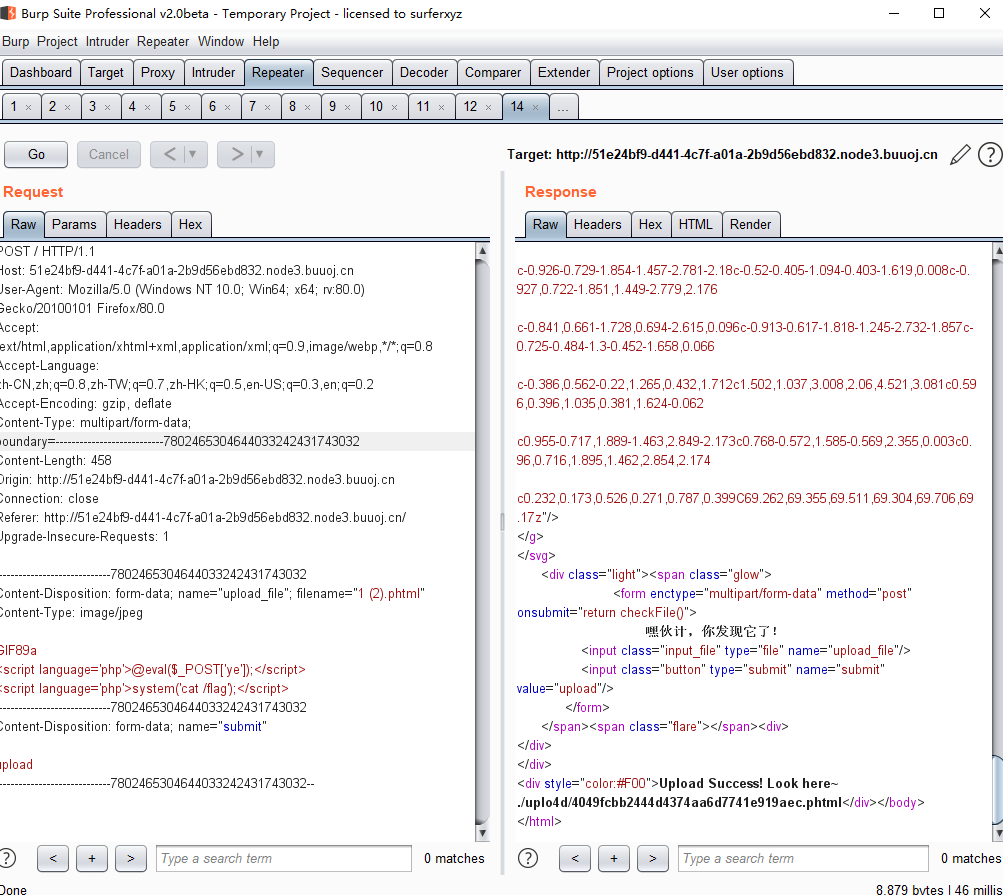
Task: Click the "Content-Length: 458" header line
Action: tap(56, 461)
